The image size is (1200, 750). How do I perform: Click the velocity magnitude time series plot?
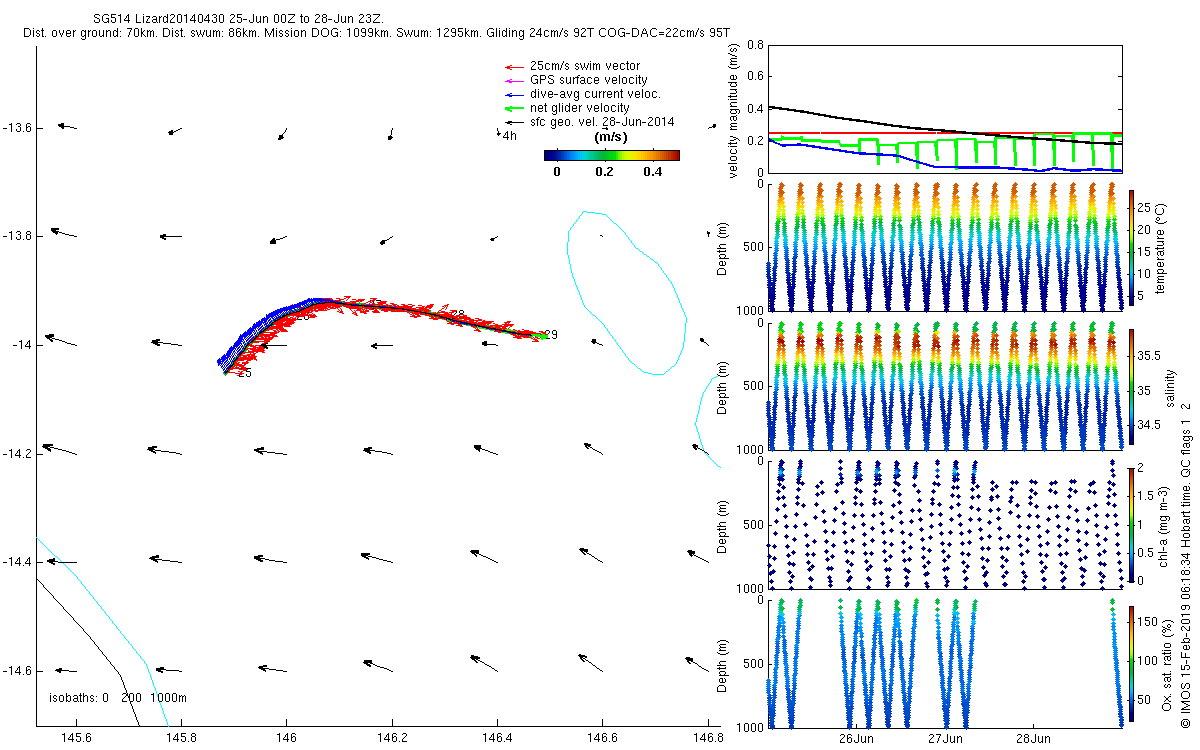pyautogui.click(x=946, y=109)
